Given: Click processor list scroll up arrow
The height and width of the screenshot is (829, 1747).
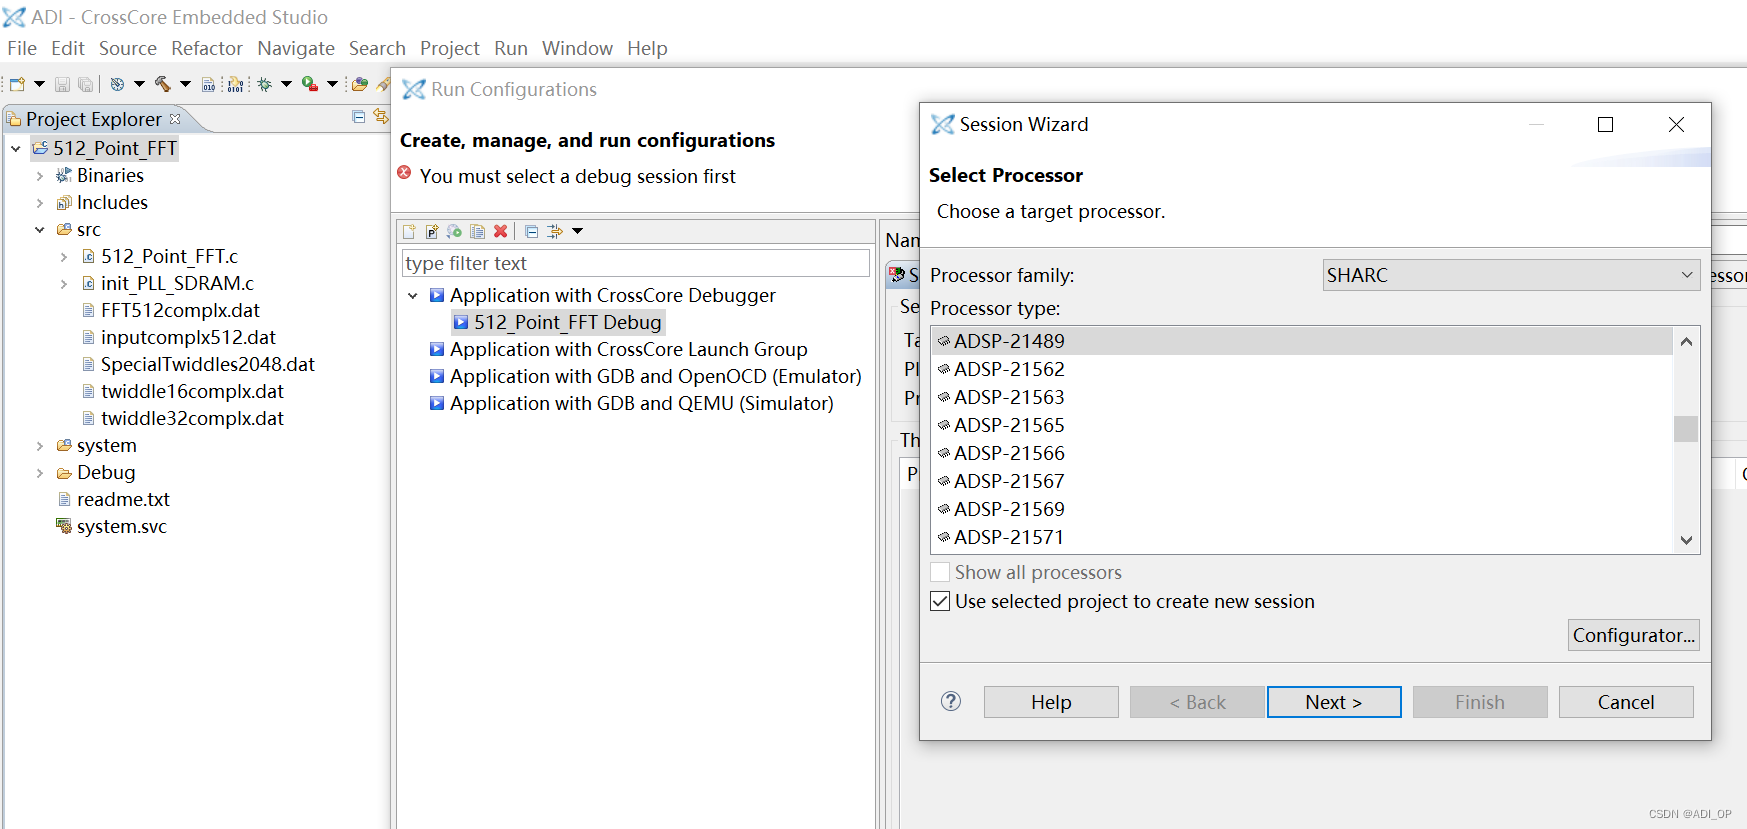Looking at the screenshot, I should tap(1686, 341).
